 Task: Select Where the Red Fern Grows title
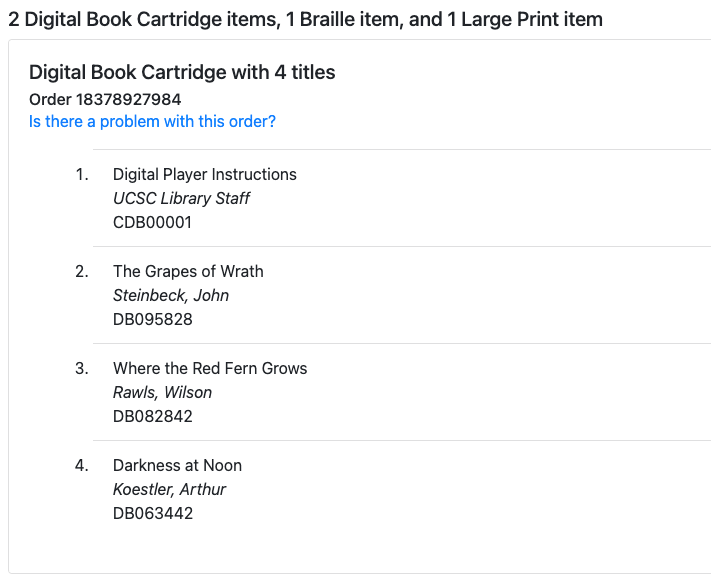tap(210, 368)
